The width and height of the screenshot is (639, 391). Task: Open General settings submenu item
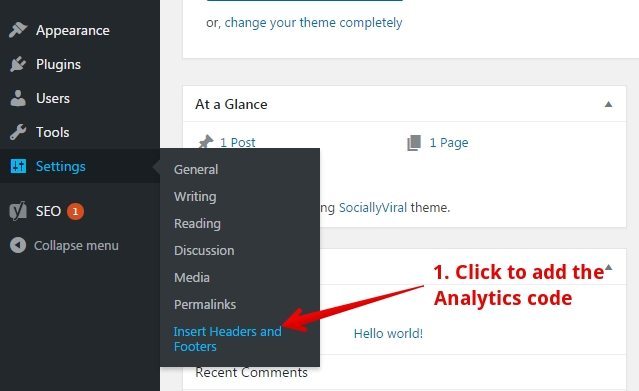coord(196,169)
